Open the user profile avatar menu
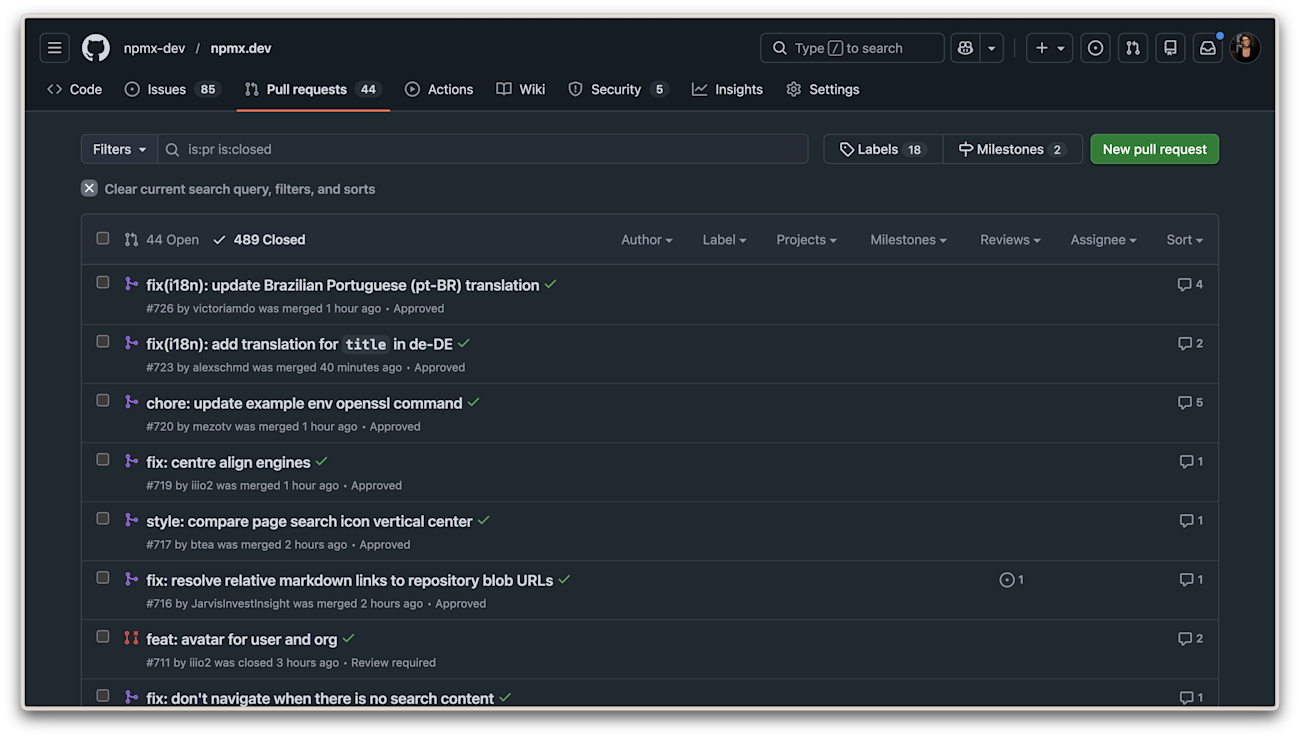Image resolution: width=1300 pixels, height=738 pixels. [1245, 48]
